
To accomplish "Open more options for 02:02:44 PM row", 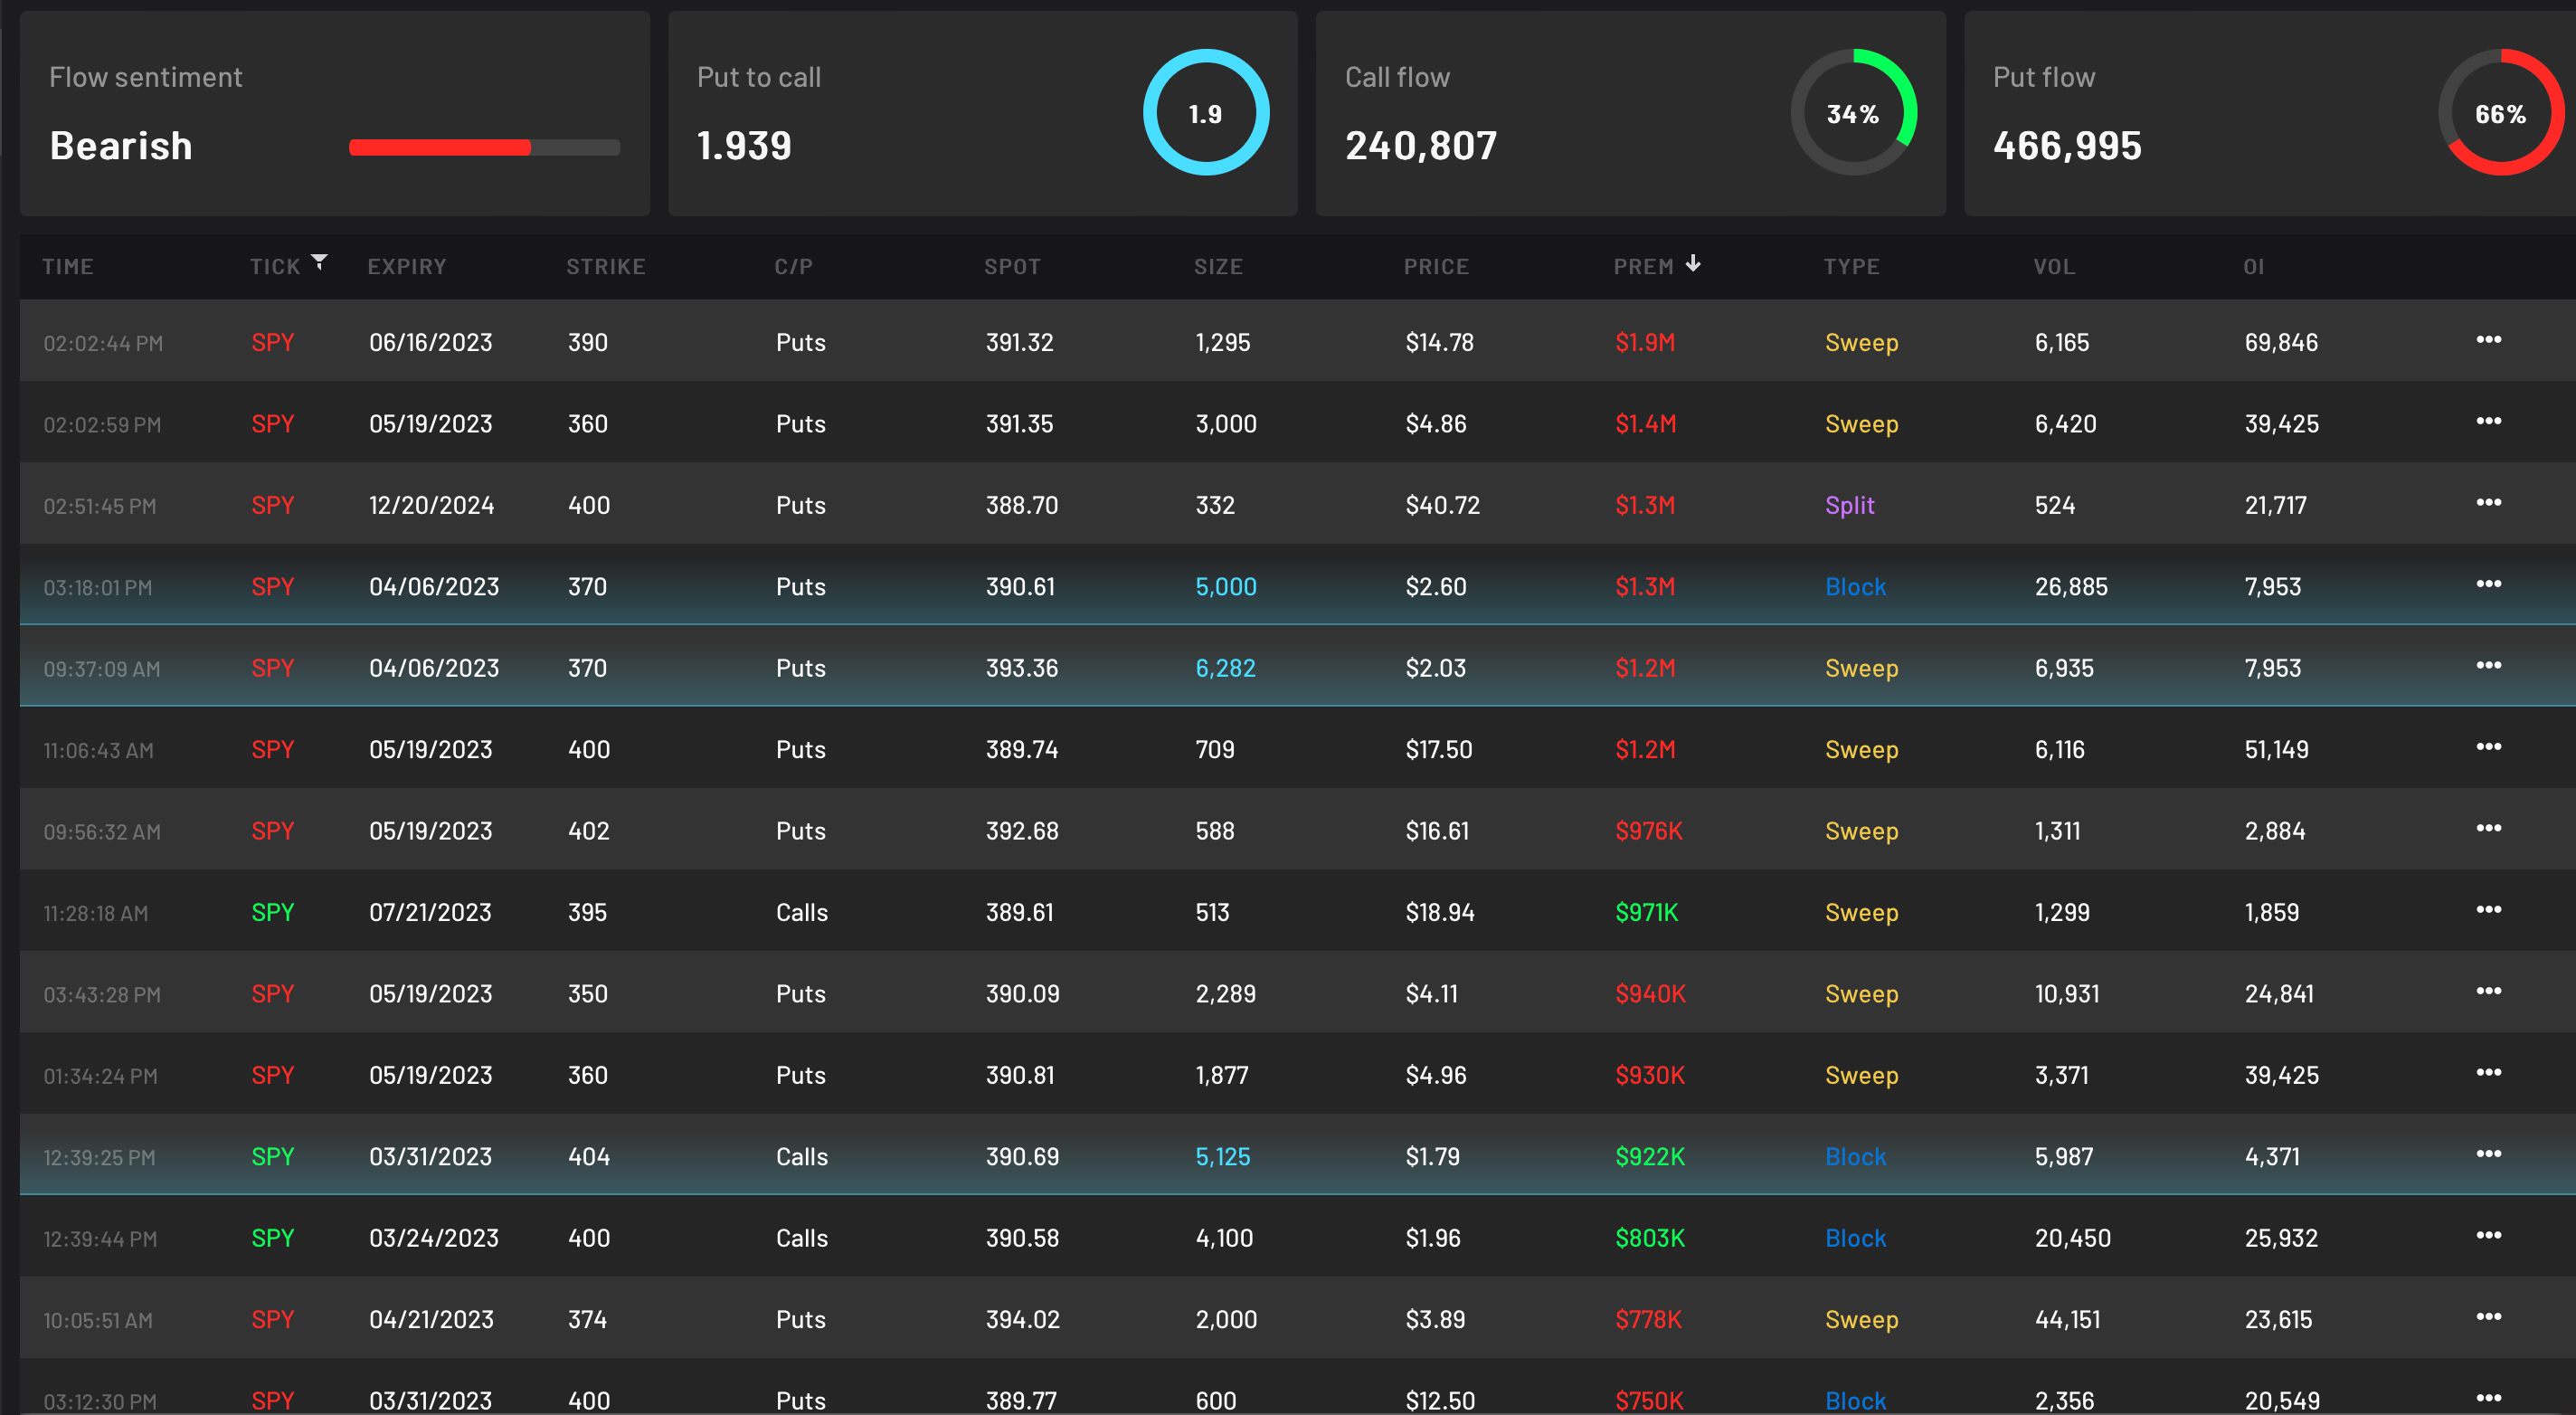I will point(2488,340).
